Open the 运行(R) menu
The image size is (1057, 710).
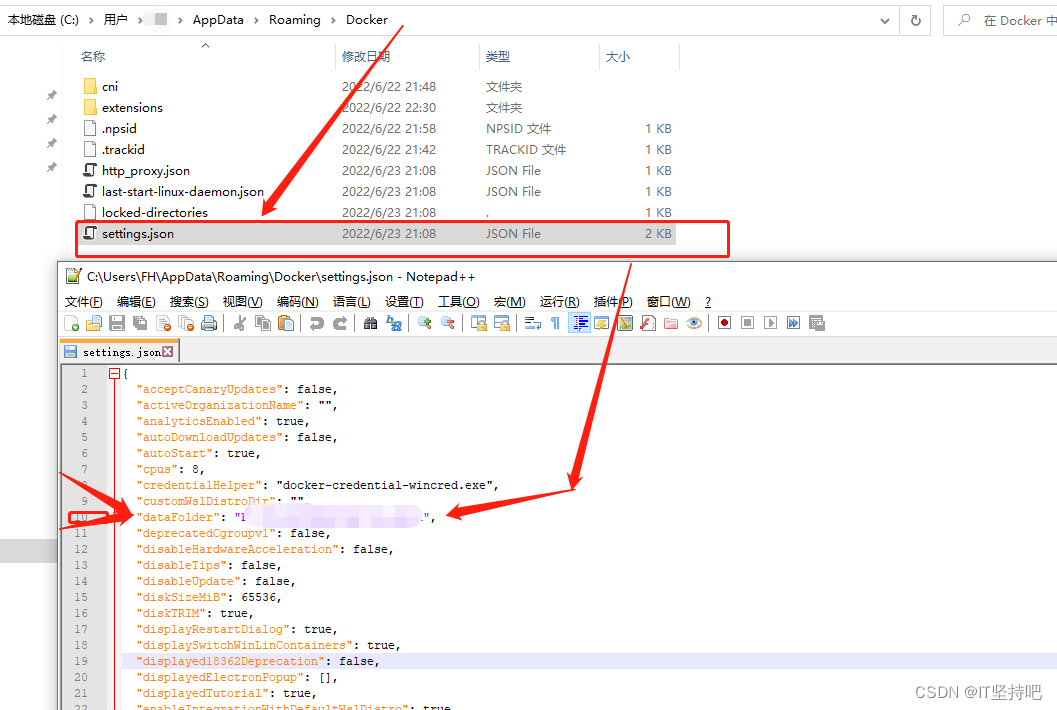click(x=560, y=302)
